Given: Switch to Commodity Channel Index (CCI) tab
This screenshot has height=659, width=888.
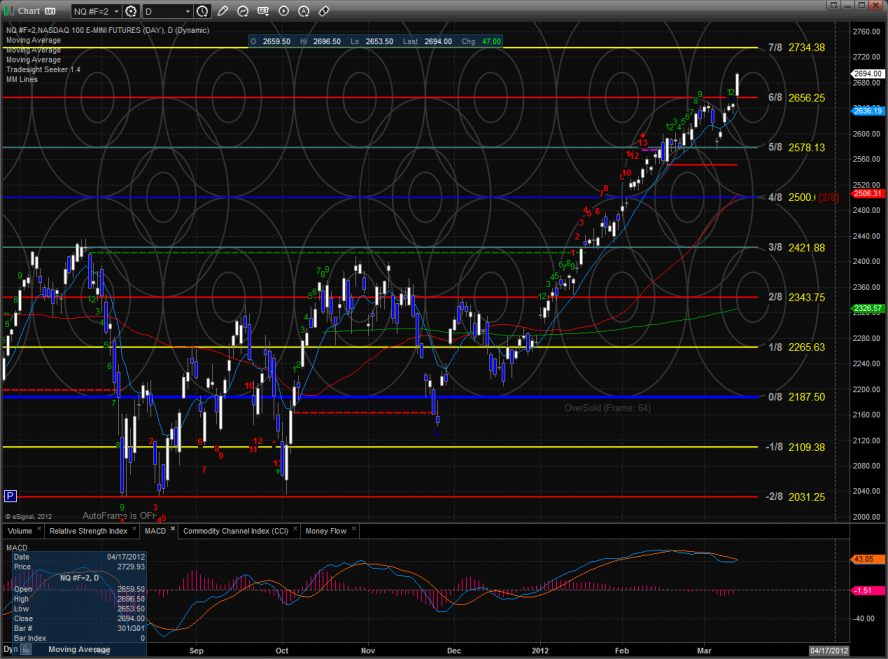Looking at the screenshot, I should 240,530.
